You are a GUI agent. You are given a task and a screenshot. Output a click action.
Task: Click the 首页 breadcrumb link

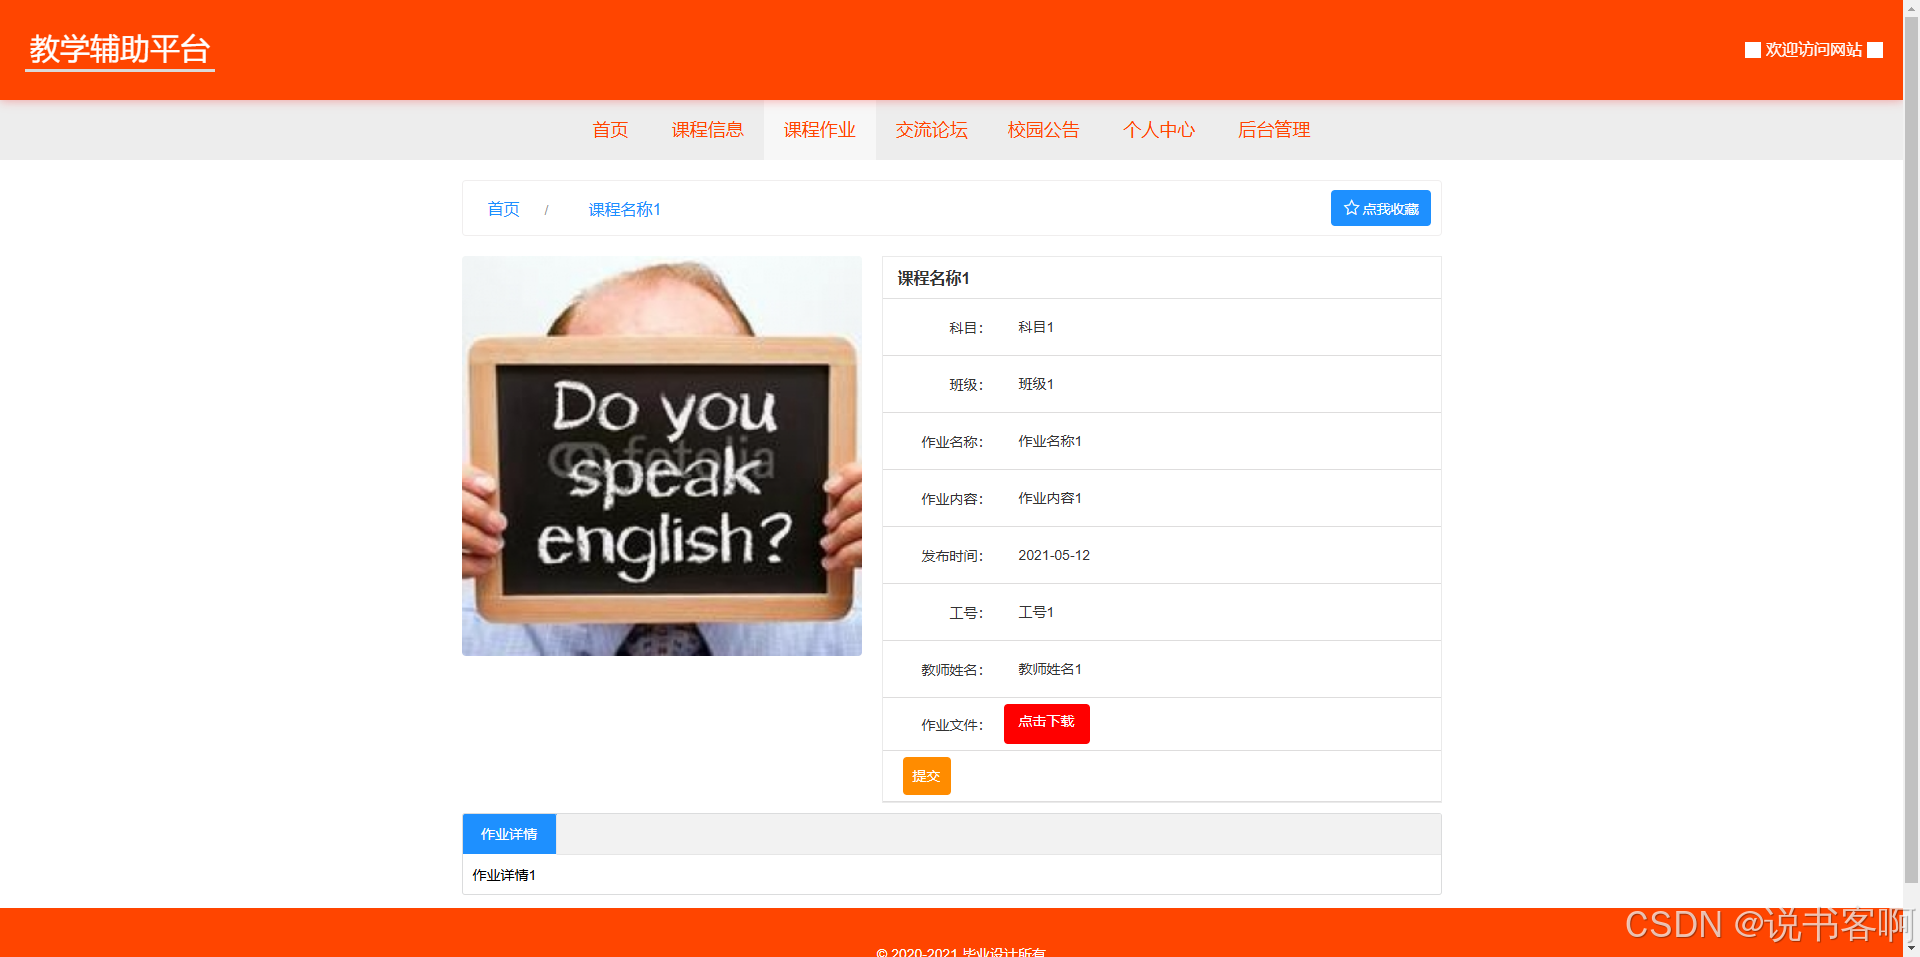tap(504, 209)
